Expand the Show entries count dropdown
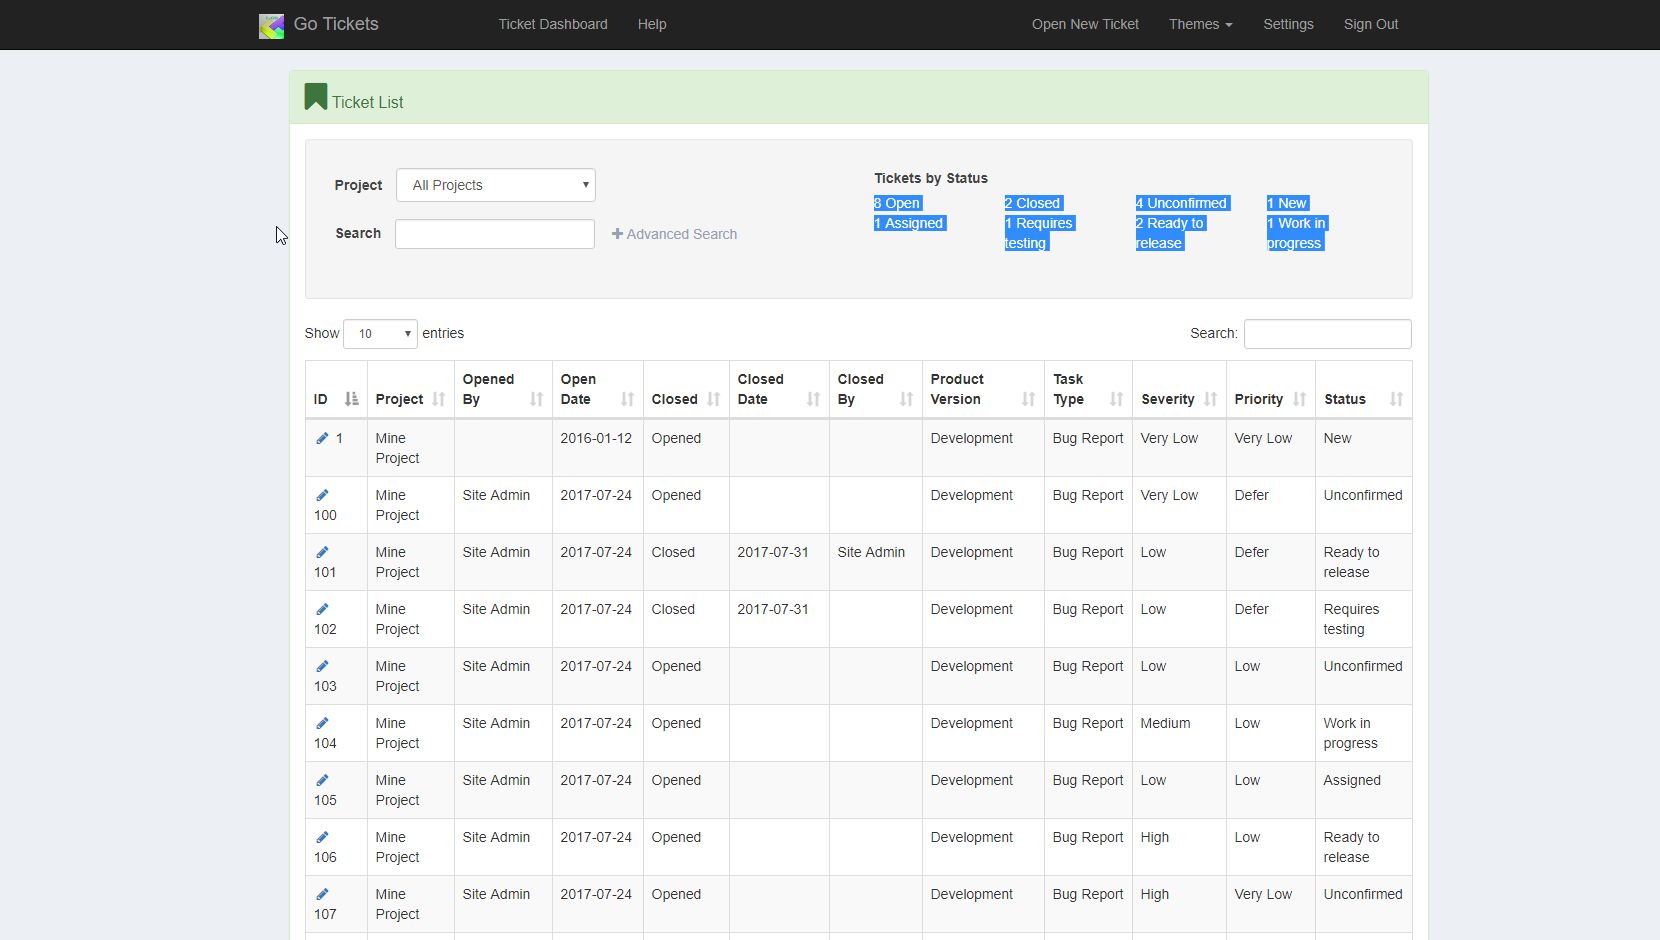 (380, 334)
